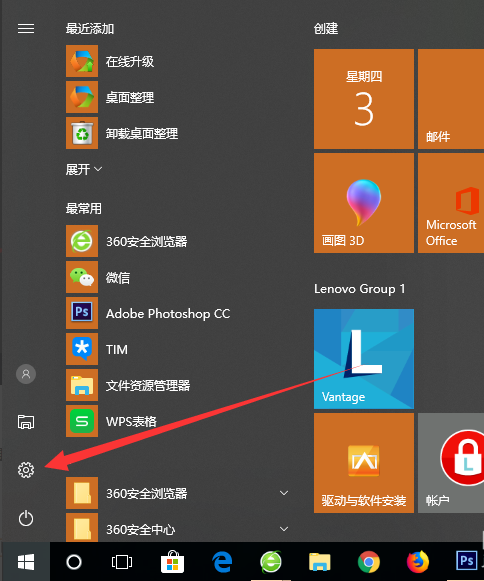Open the Microsoft Office tile
The width and height of the screenshot is (484, 581).
click(x=451, y=203)
